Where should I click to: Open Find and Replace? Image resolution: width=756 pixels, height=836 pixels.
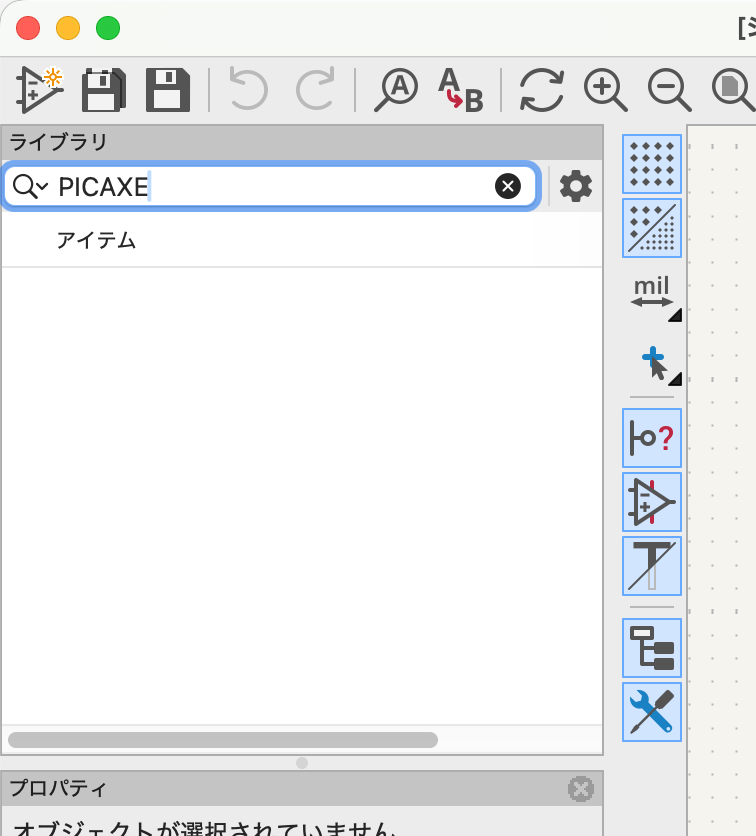point(461,90)
